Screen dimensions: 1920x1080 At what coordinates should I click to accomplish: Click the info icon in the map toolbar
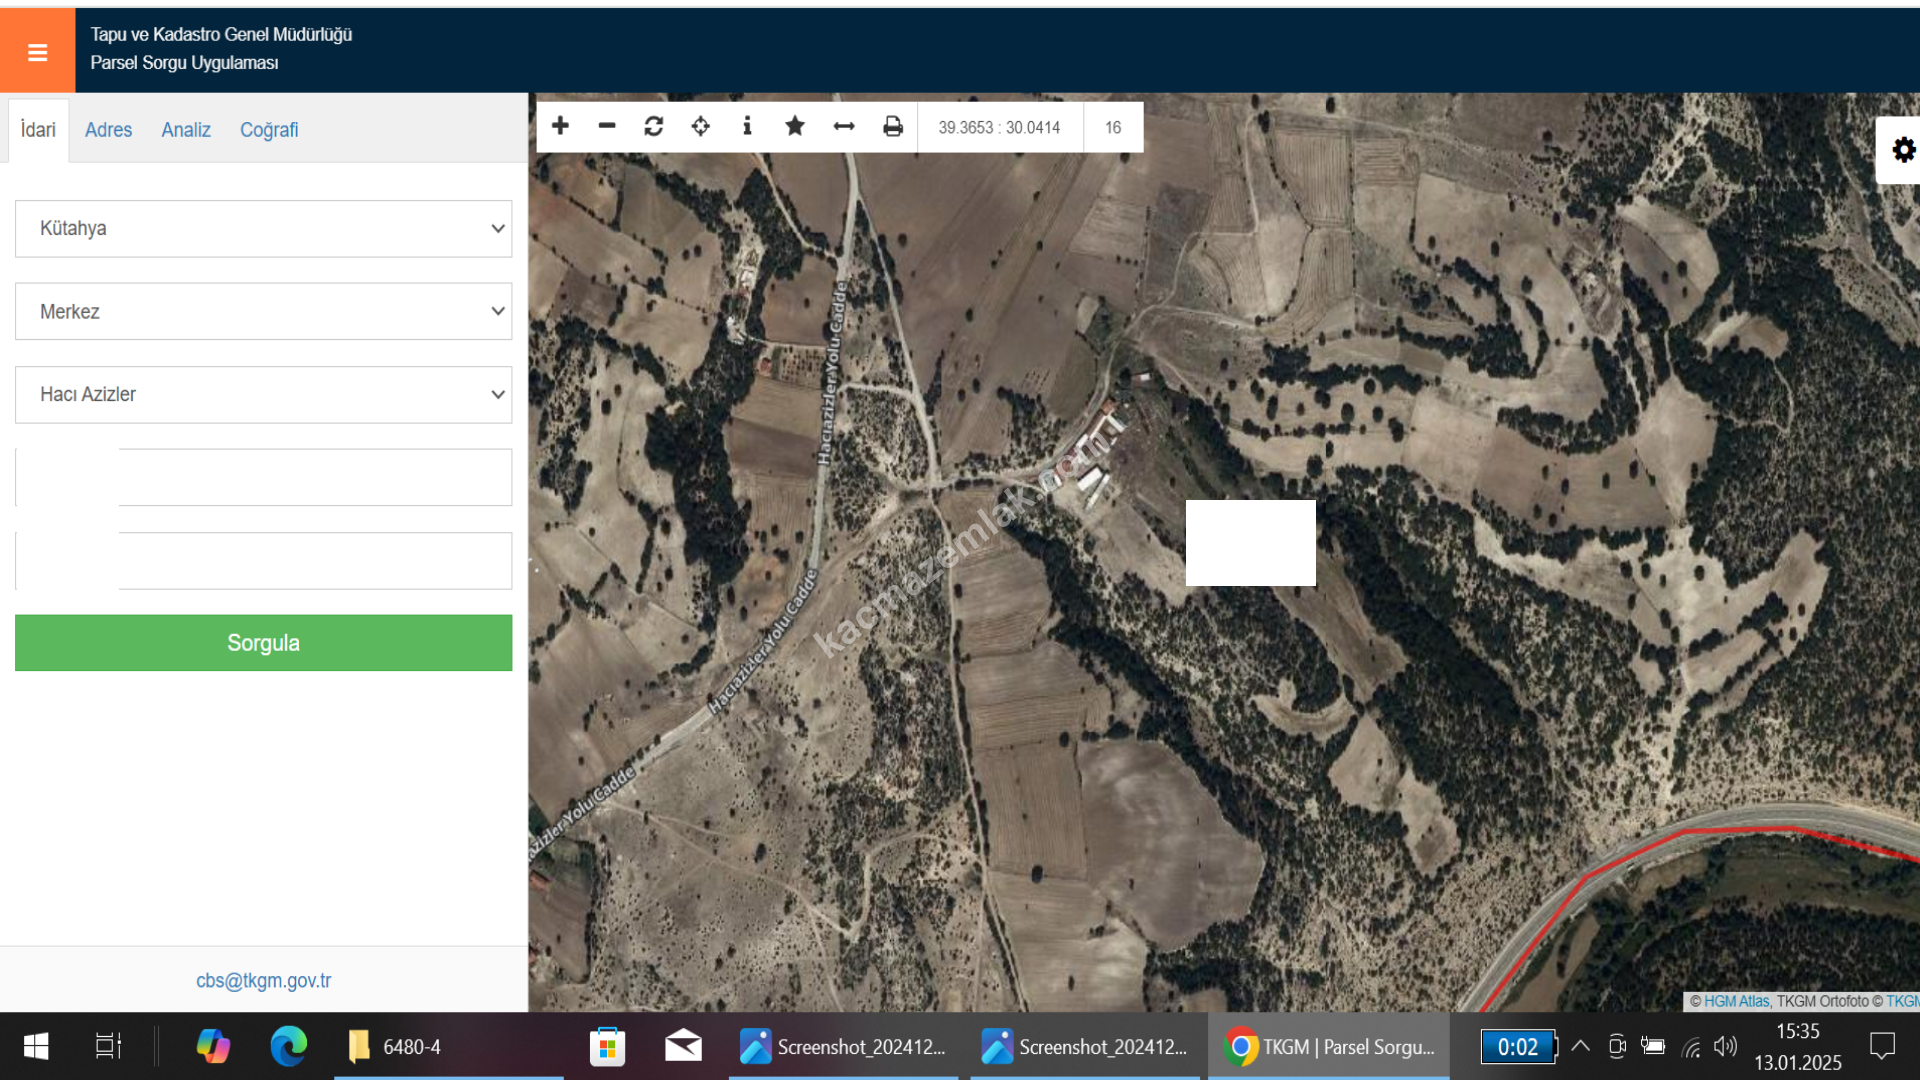pyautogui.click(x=747, y=126)
